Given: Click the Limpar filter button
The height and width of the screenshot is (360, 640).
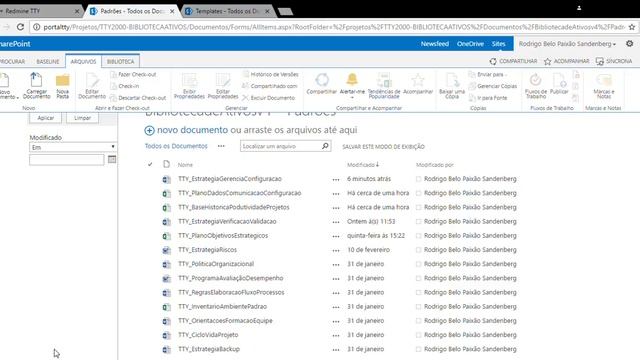Looking at the screenshot, I should pos(82,118).
